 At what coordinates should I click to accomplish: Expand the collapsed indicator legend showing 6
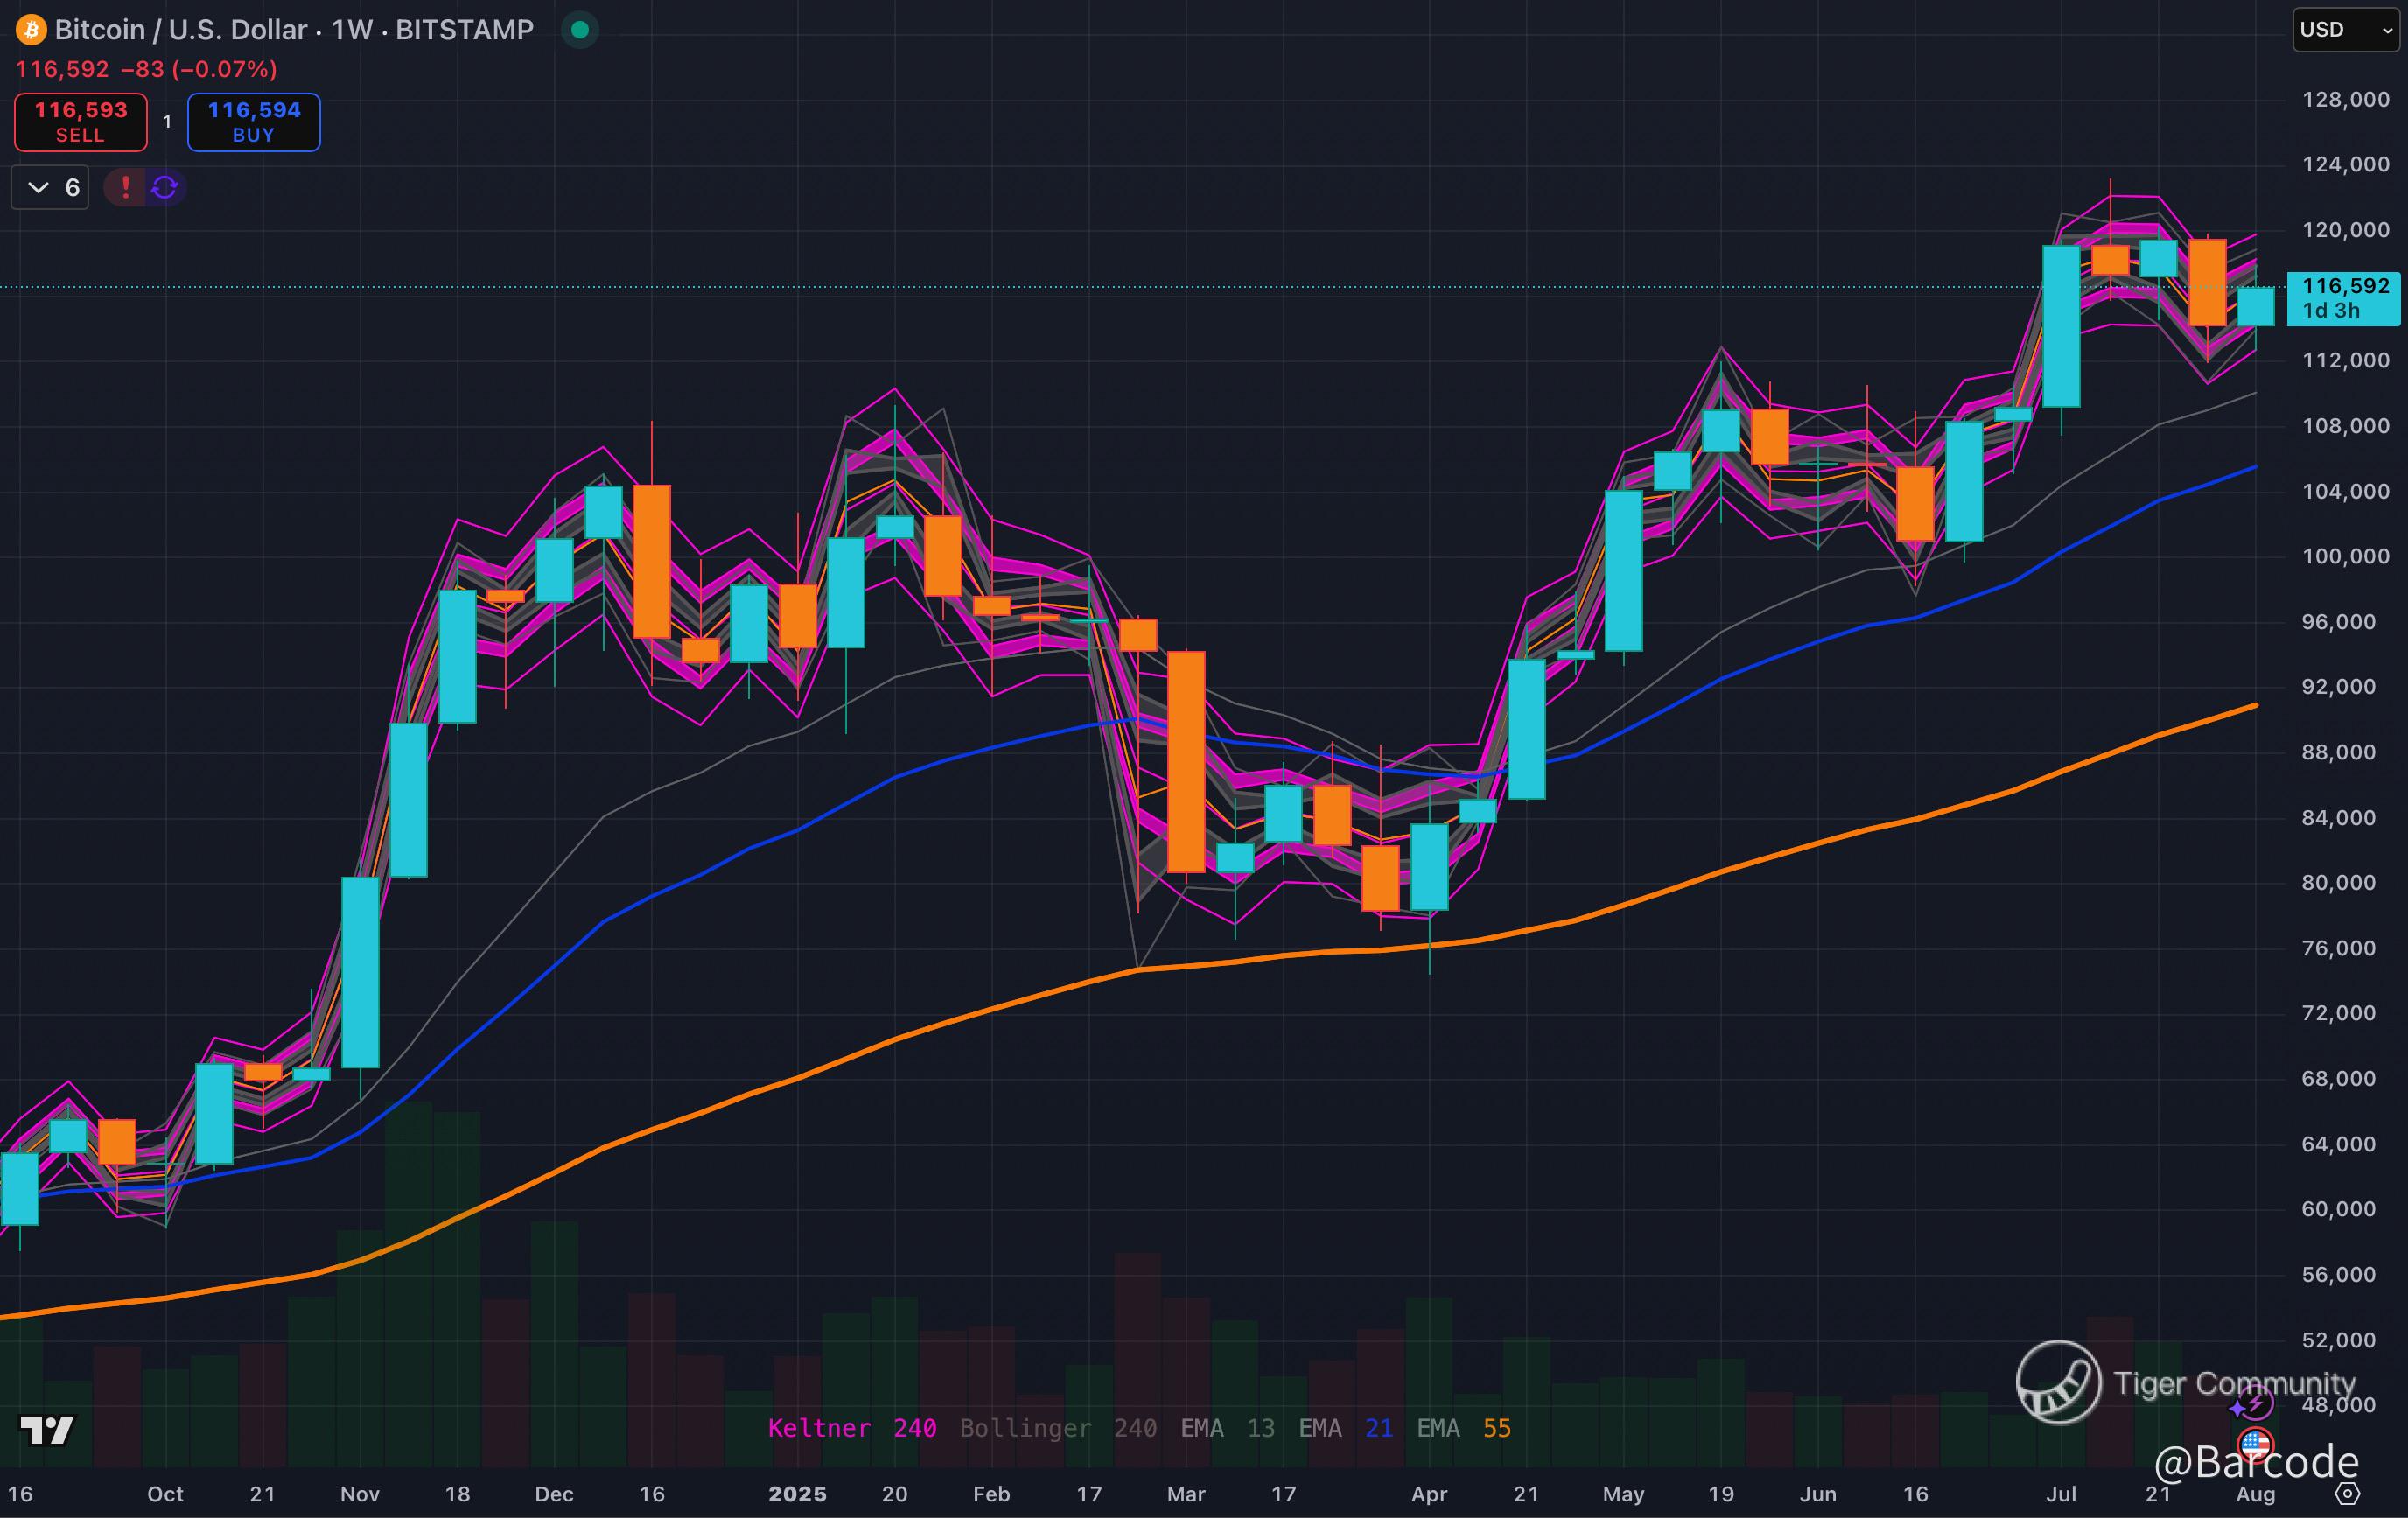[x=51, y=188]
